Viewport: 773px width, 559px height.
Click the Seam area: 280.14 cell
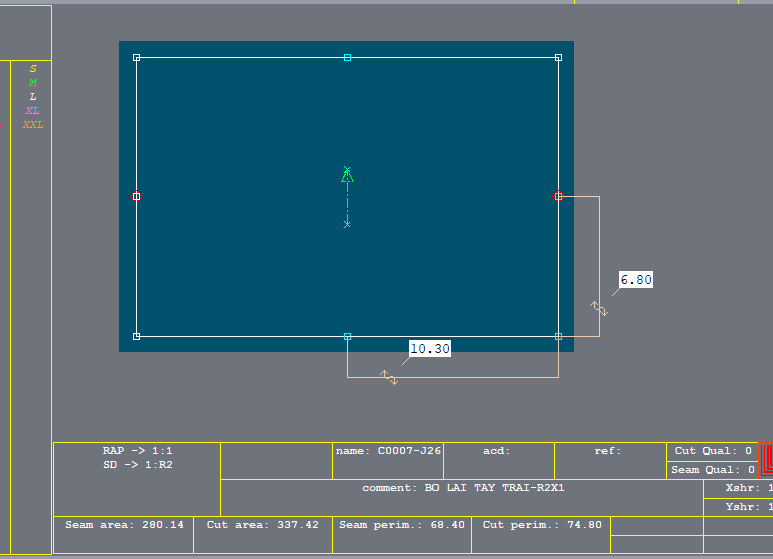click(124, 535)
